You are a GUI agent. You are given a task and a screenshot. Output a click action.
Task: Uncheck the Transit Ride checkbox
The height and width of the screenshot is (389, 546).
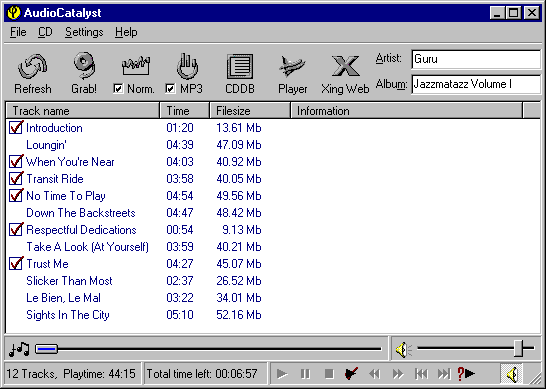tap(16, 179)
